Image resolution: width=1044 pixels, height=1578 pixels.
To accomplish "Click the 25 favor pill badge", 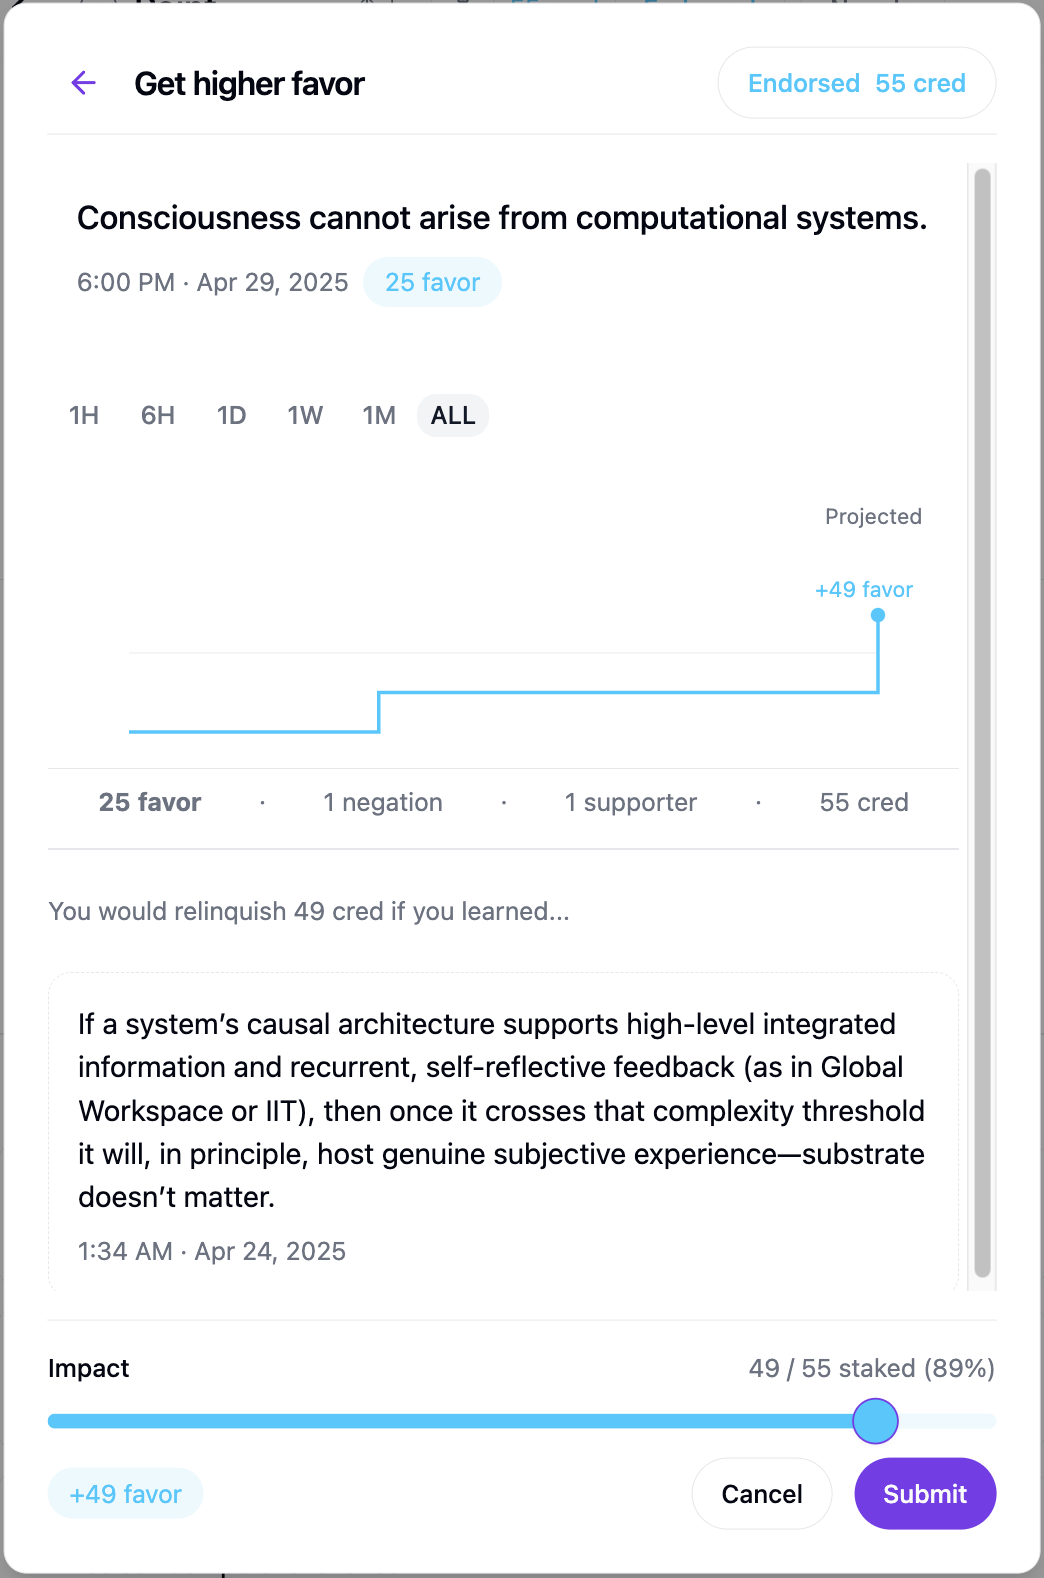I will pyautogui.click(x=432, y=282).
